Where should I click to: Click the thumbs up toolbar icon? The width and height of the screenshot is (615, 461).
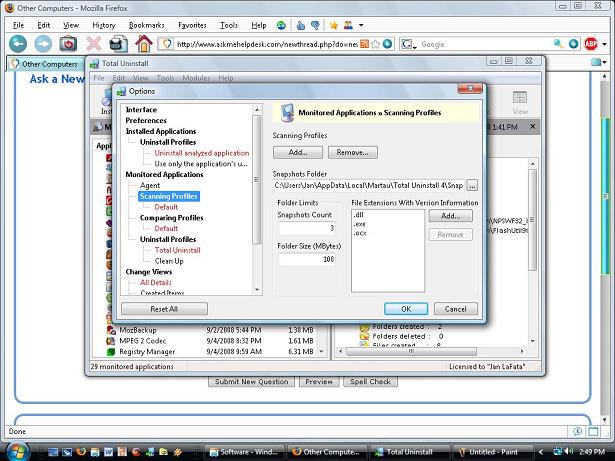point(301,26)
